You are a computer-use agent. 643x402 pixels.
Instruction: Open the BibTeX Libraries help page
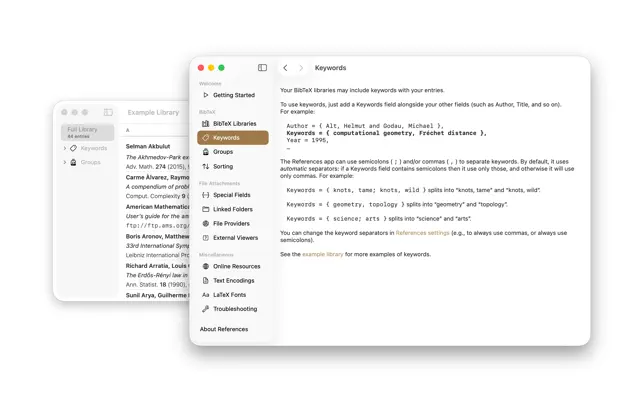pos(233,123)
